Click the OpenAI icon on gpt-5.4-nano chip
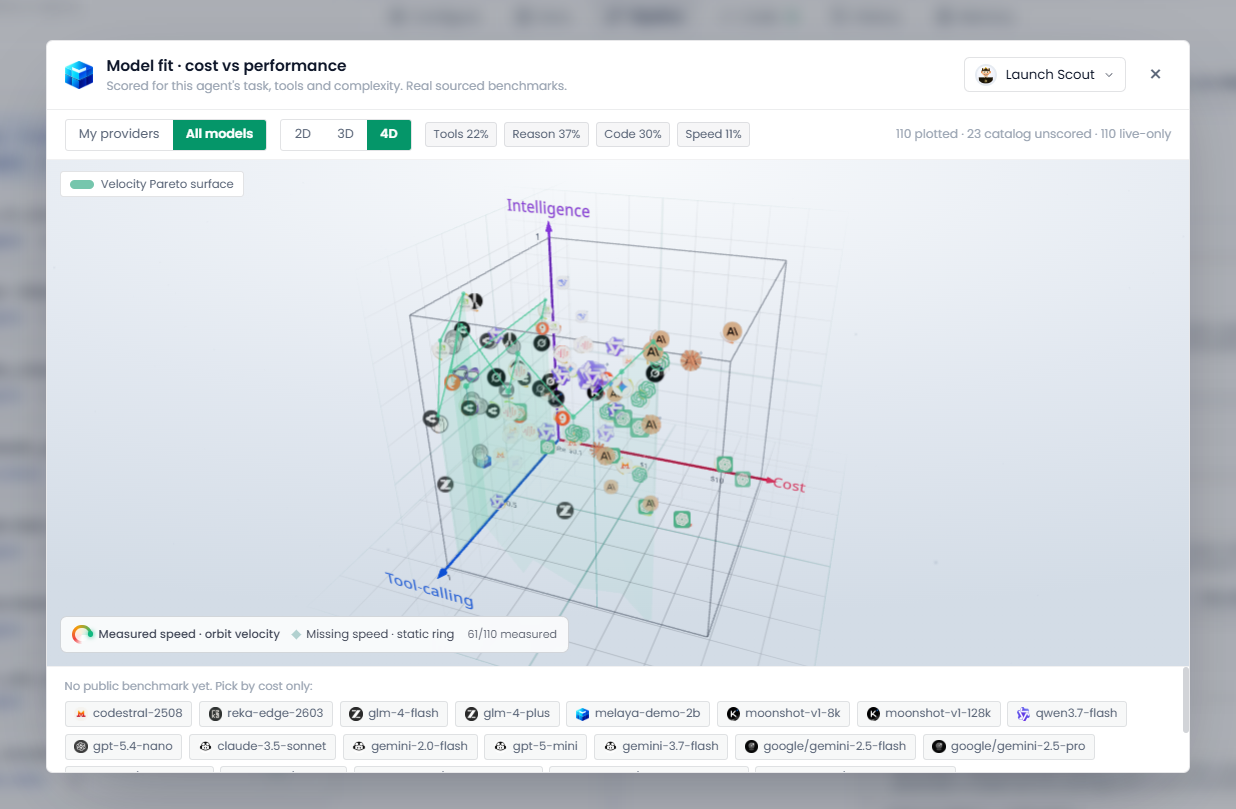1236x809 pixels. pyautogui.click(x=81, y=746)
